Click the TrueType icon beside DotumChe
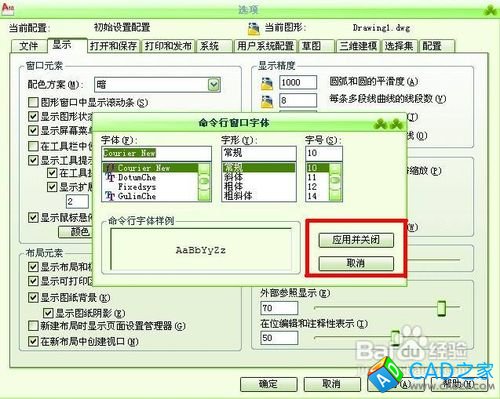500x399 pixels. [110, 177]
